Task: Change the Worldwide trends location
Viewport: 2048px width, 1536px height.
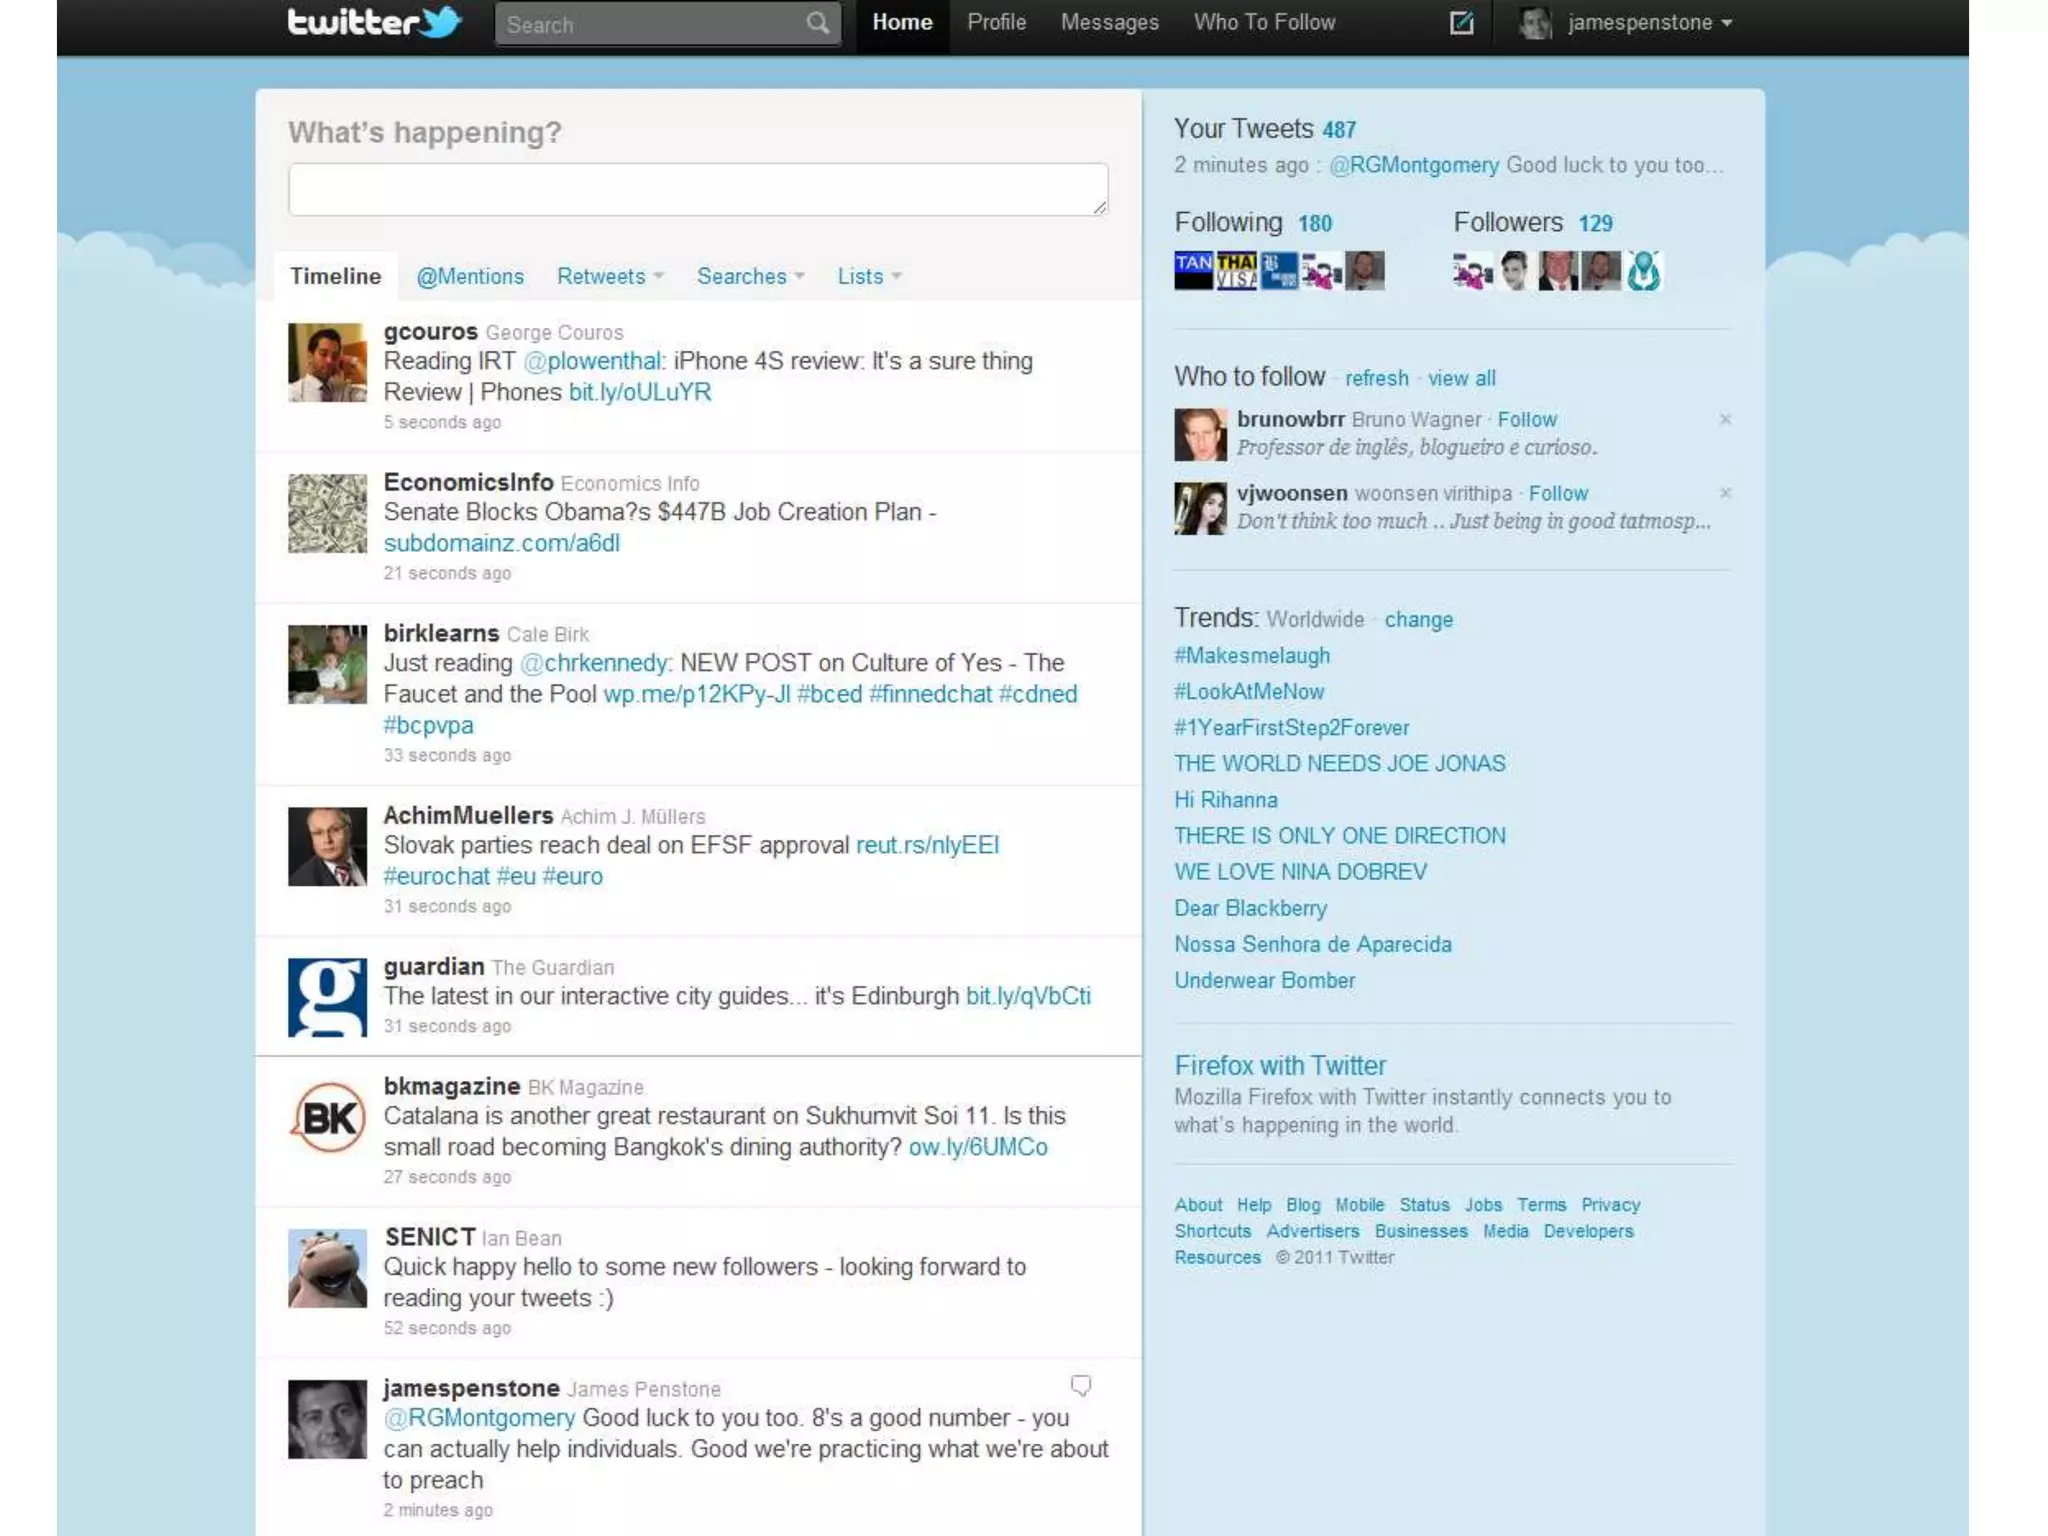Action: point(1418,619)
